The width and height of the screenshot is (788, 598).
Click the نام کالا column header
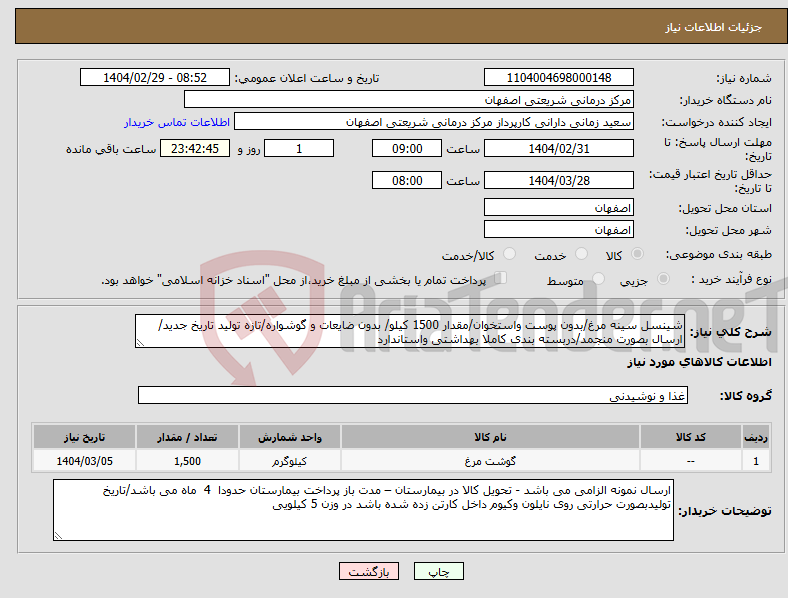click(490, 437)
